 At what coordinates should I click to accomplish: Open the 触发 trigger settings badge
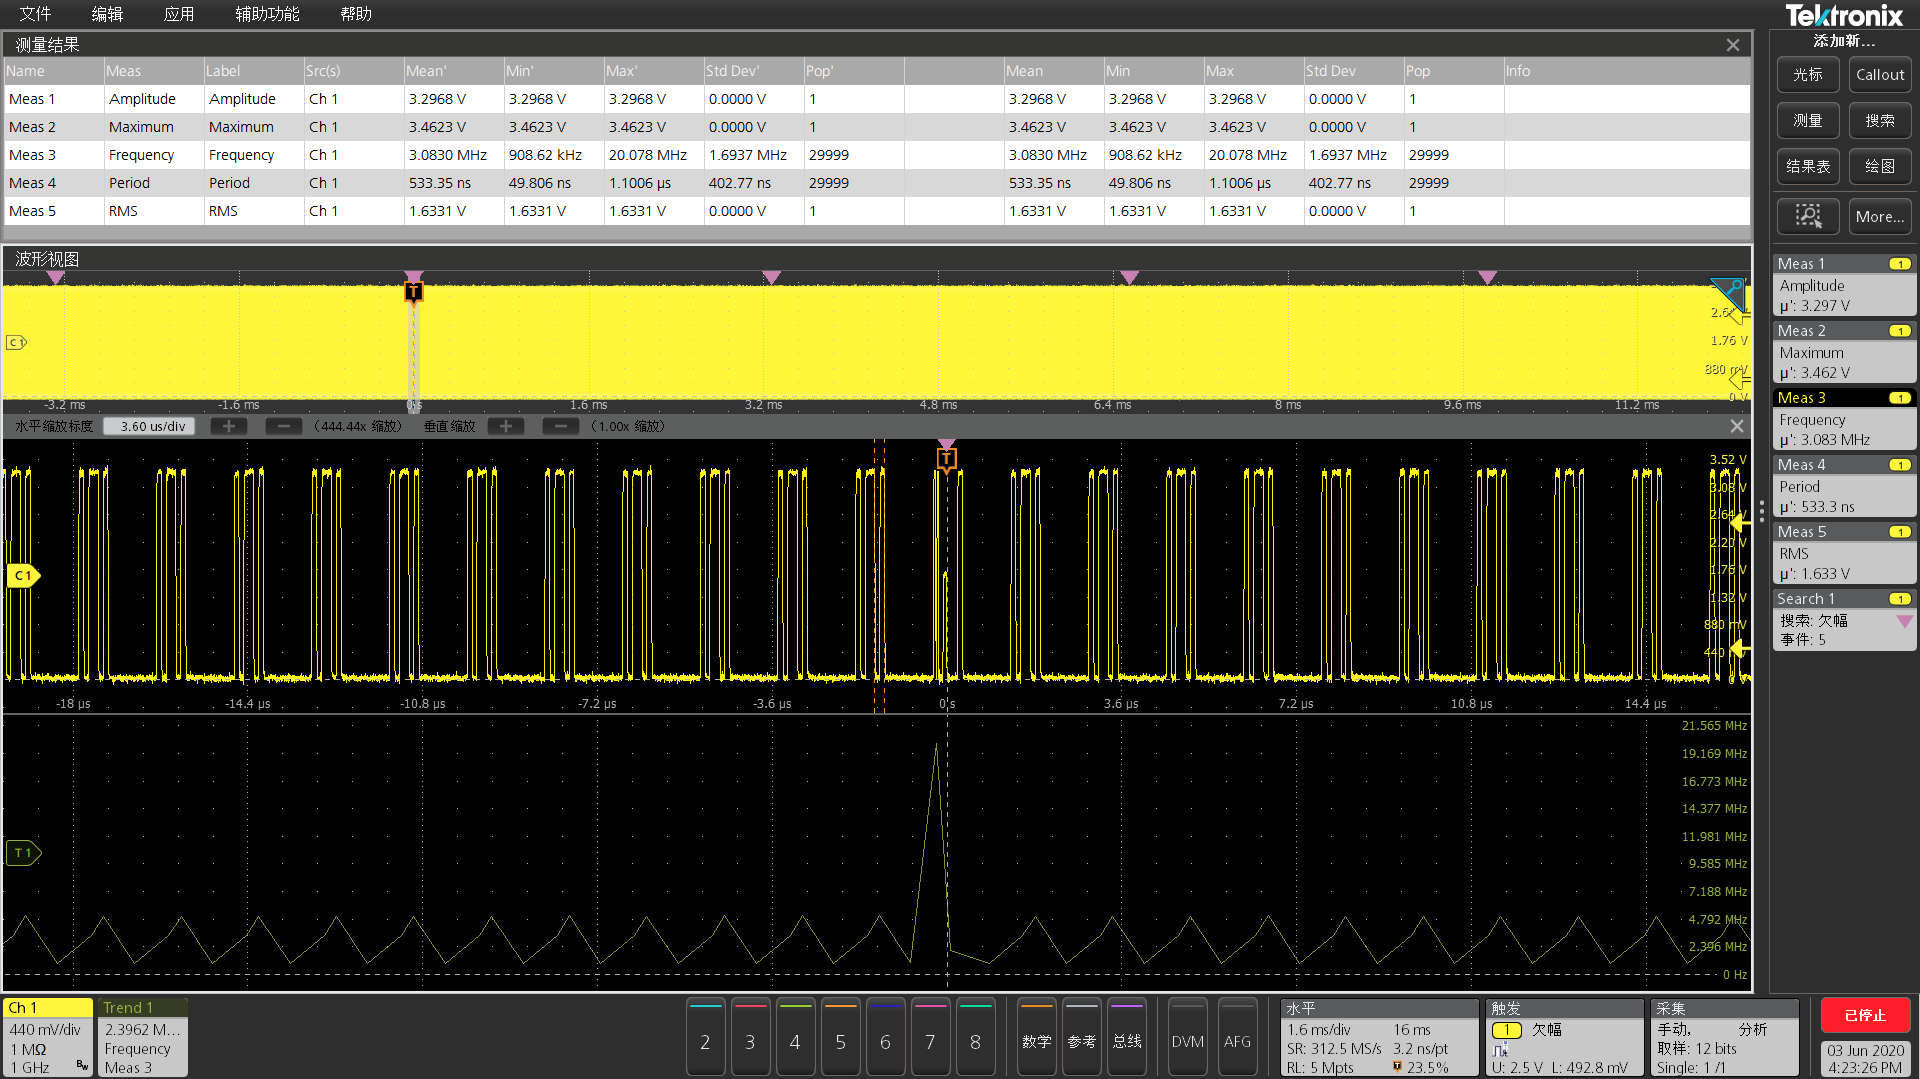(1564, 1037)
